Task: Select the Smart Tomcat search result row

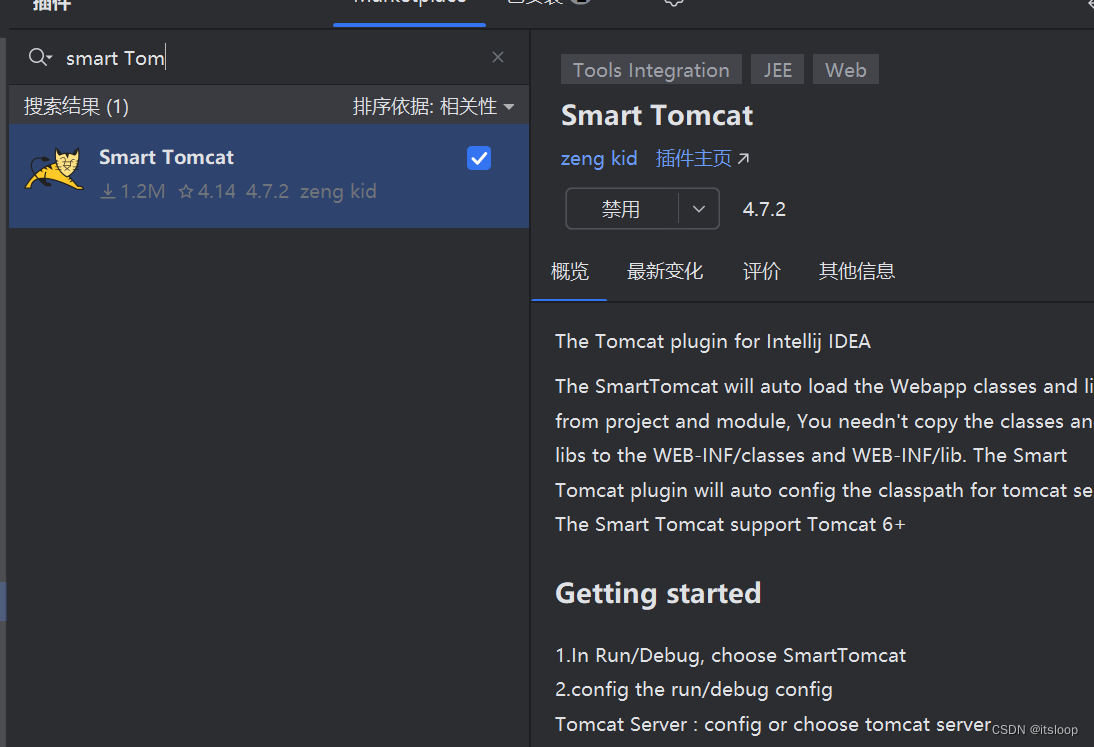Action: click(269, 176)
